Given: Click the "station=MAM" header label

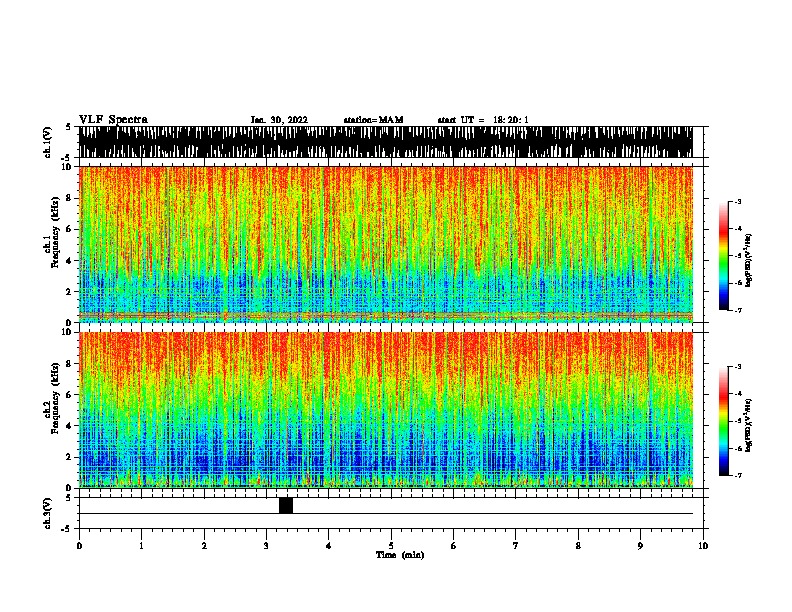Looking at the screenshot, I should [x=373, y=120].
